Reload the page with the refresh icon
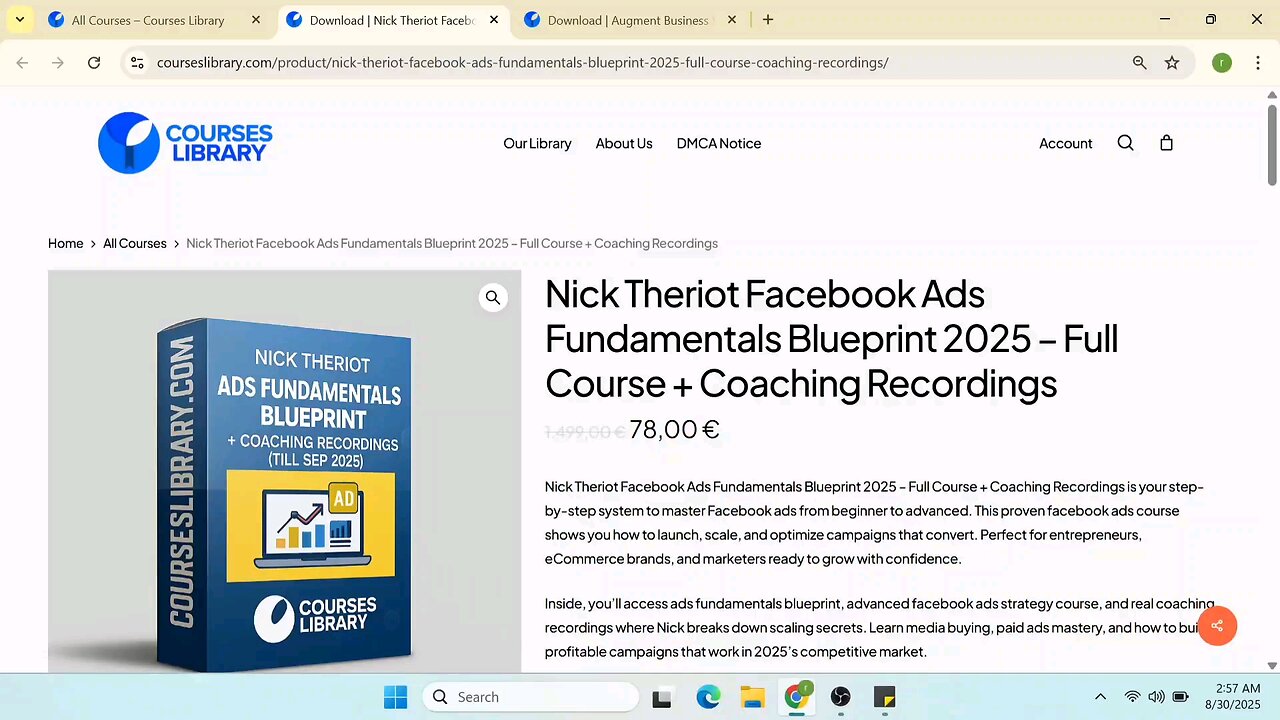1280x720 pixels. pyautogui.click(x=94, y=63)
